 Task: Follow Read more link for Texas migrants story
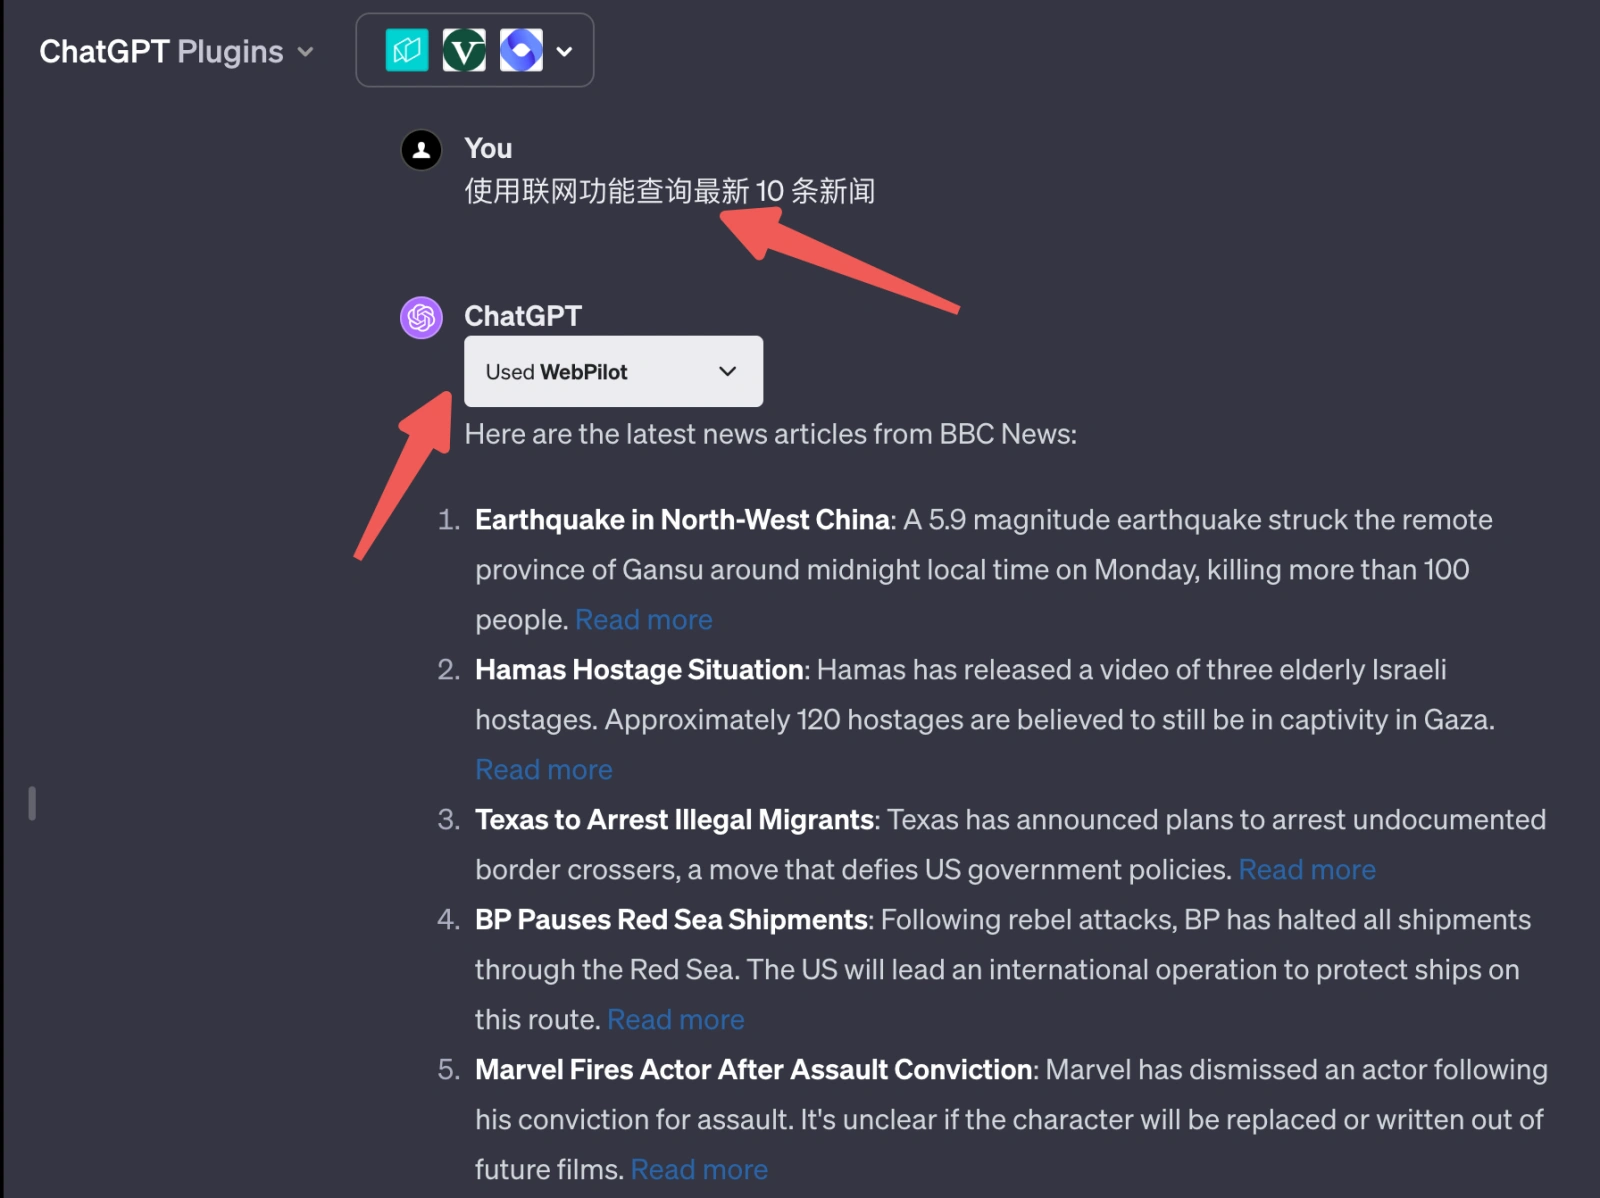(x=1307, y=870)
